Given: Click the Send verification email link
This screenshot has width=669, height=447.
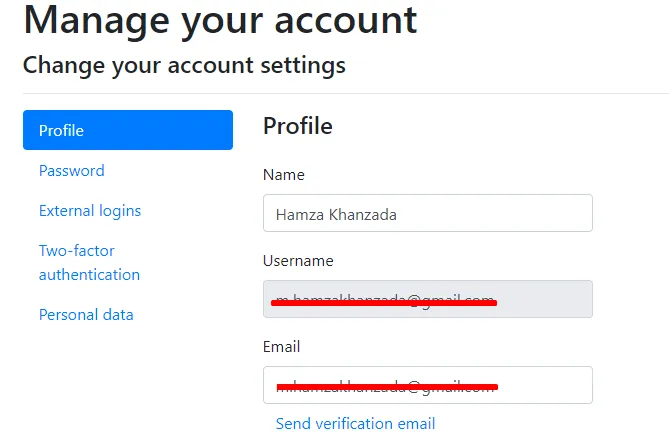Looking at the screenshot, I should (355, 424).
